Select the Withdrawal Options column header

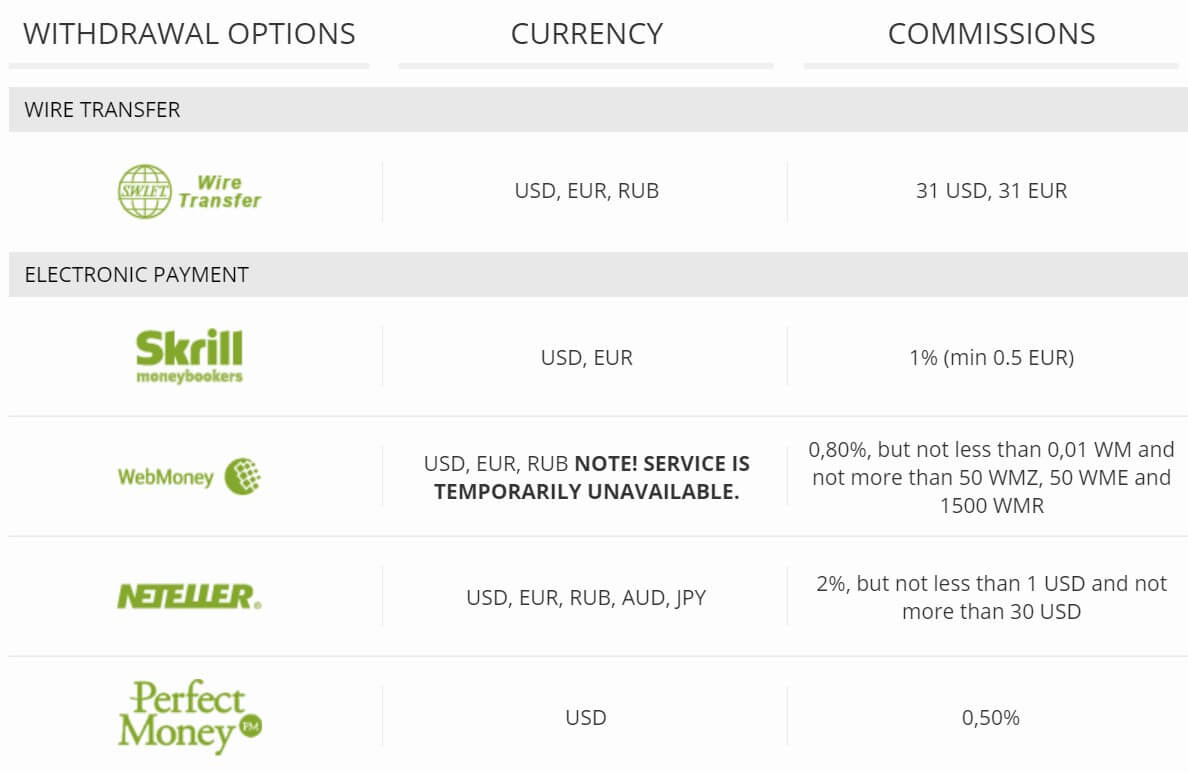coord(189,34)
